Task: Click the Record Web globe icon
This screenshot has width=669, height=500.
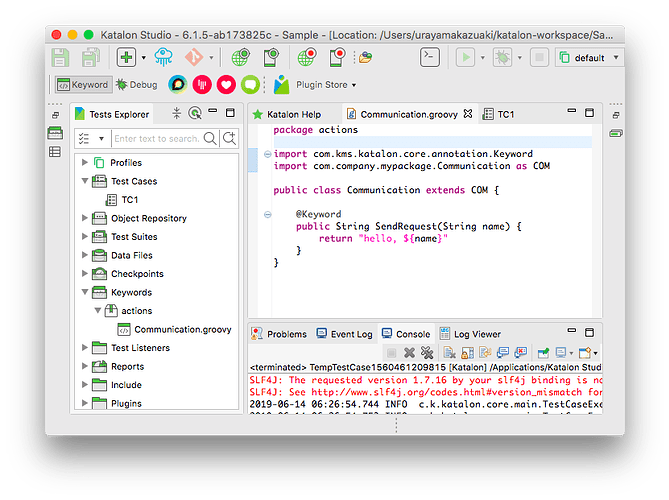Action: coord(307,57)
